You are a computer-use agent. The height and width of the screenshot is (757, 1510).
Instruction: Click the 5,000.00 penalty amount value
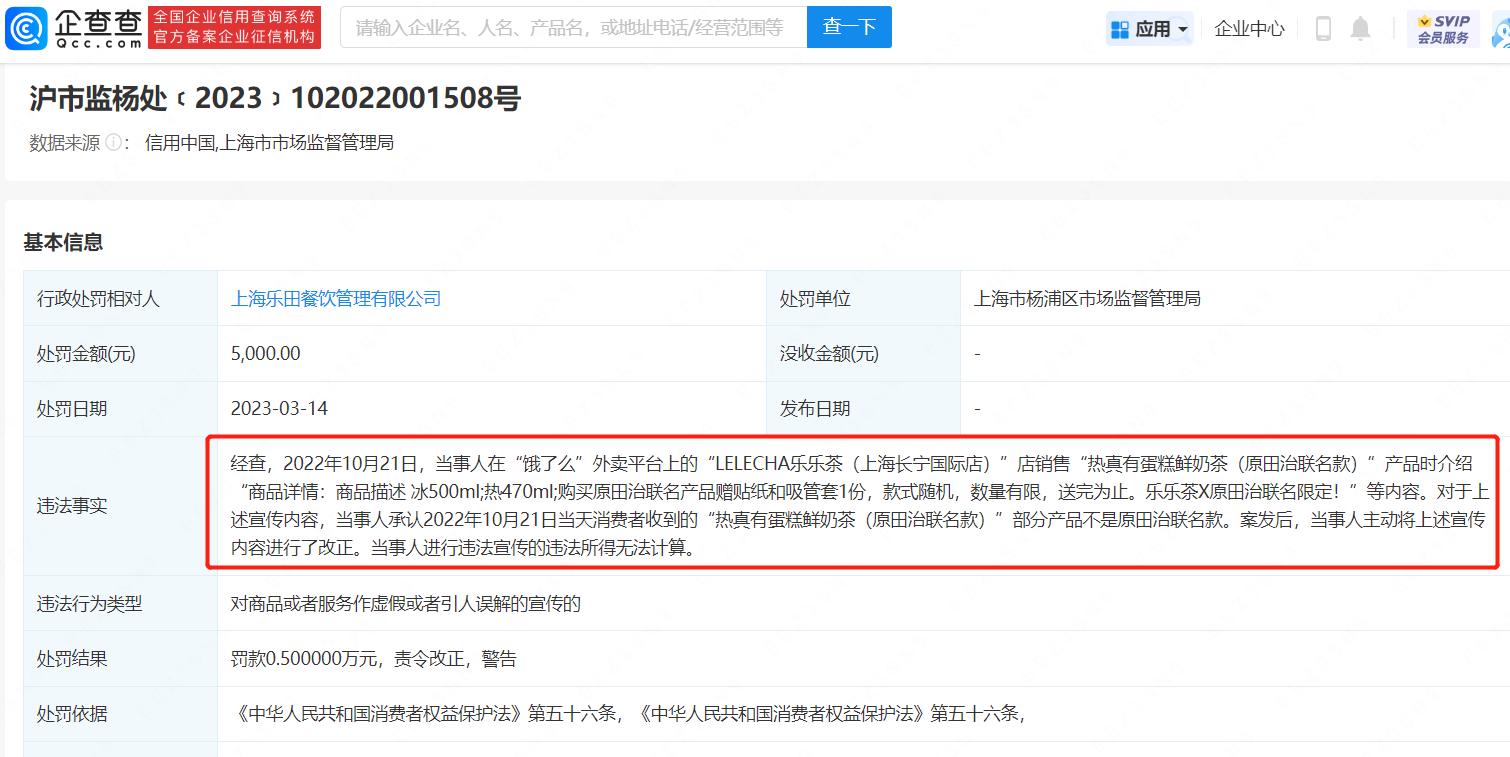pos(266,353)
